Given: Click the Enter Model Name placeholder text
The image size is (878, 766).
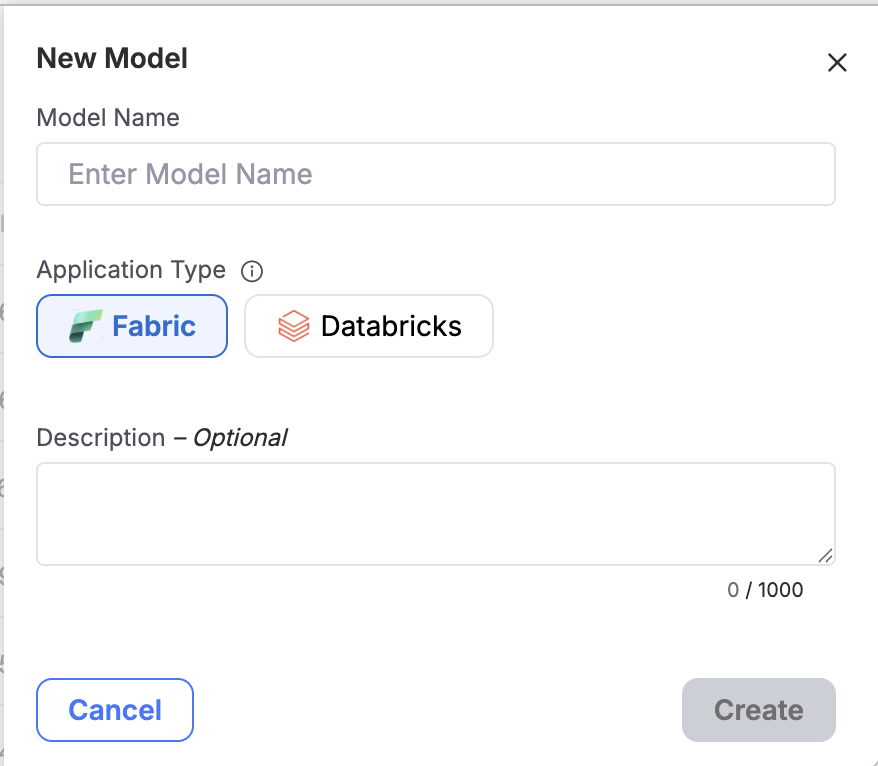Looking at the screenshot, I should click(x=190, y=174).
